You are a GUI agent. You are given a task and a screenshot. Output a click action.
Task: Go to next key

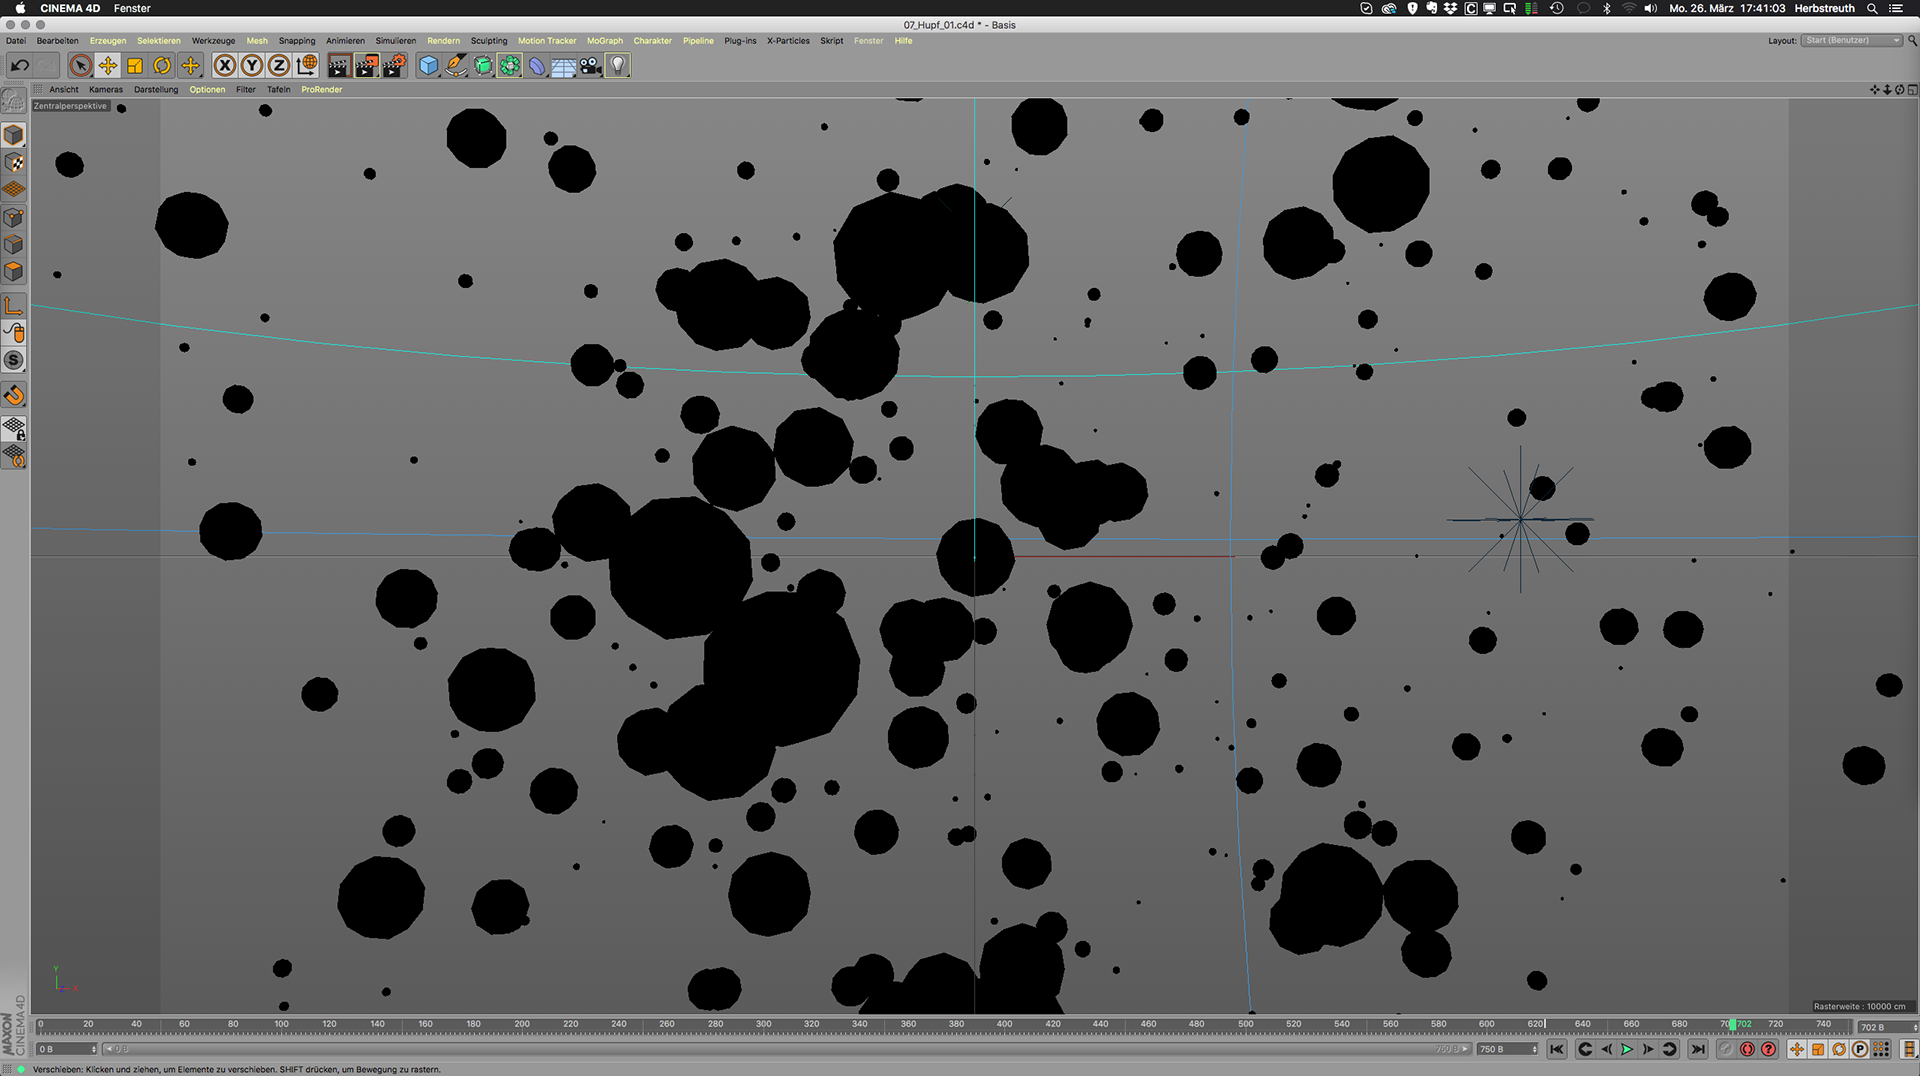pos(1669,1049)
